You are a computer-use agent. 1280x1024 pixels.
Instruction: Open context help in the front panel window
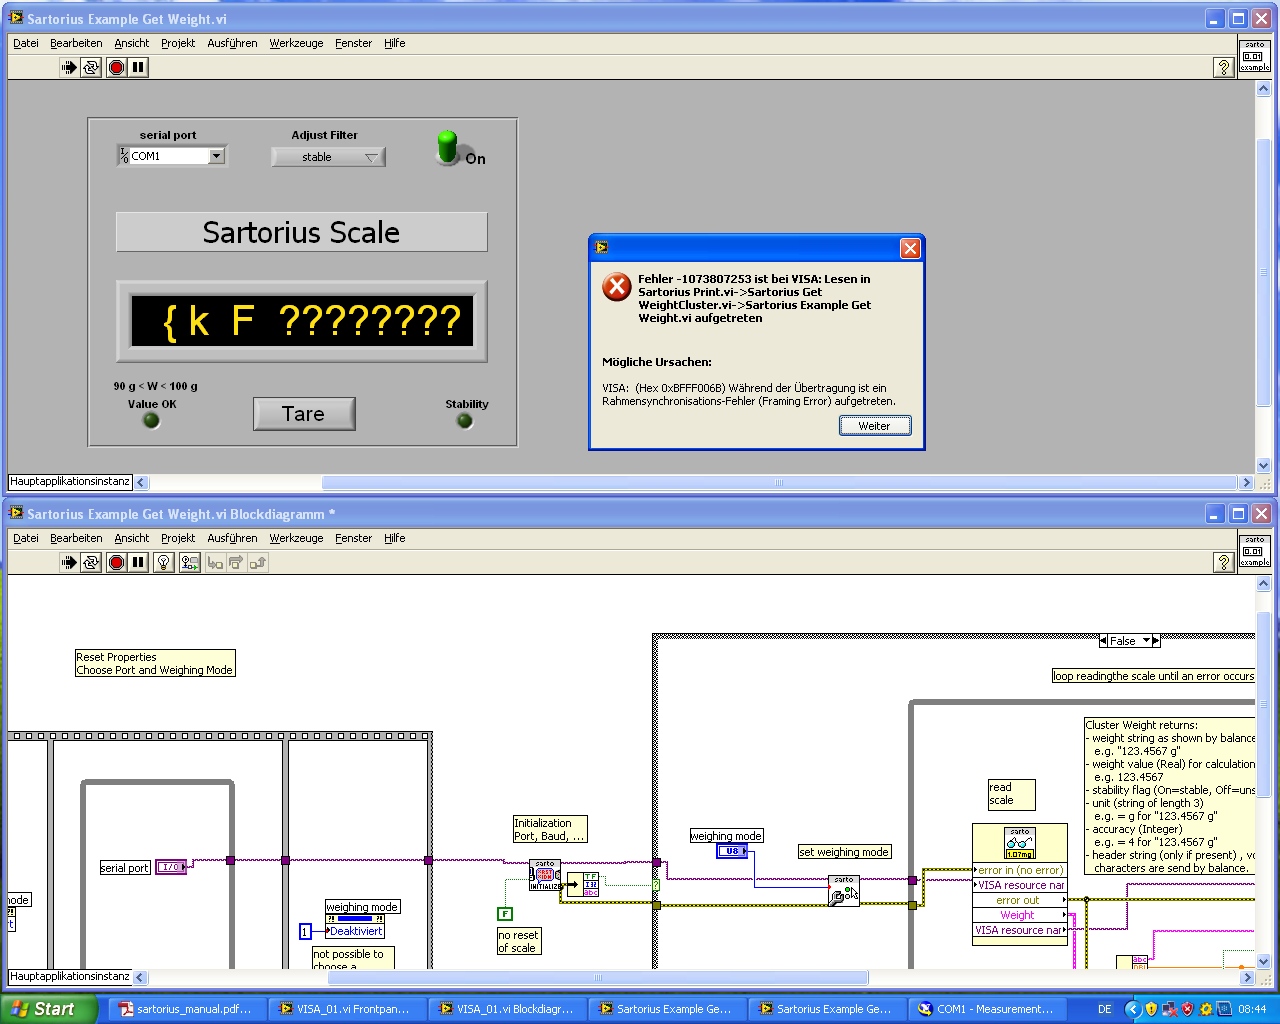pyautogui.click(x=1223, y=67)
